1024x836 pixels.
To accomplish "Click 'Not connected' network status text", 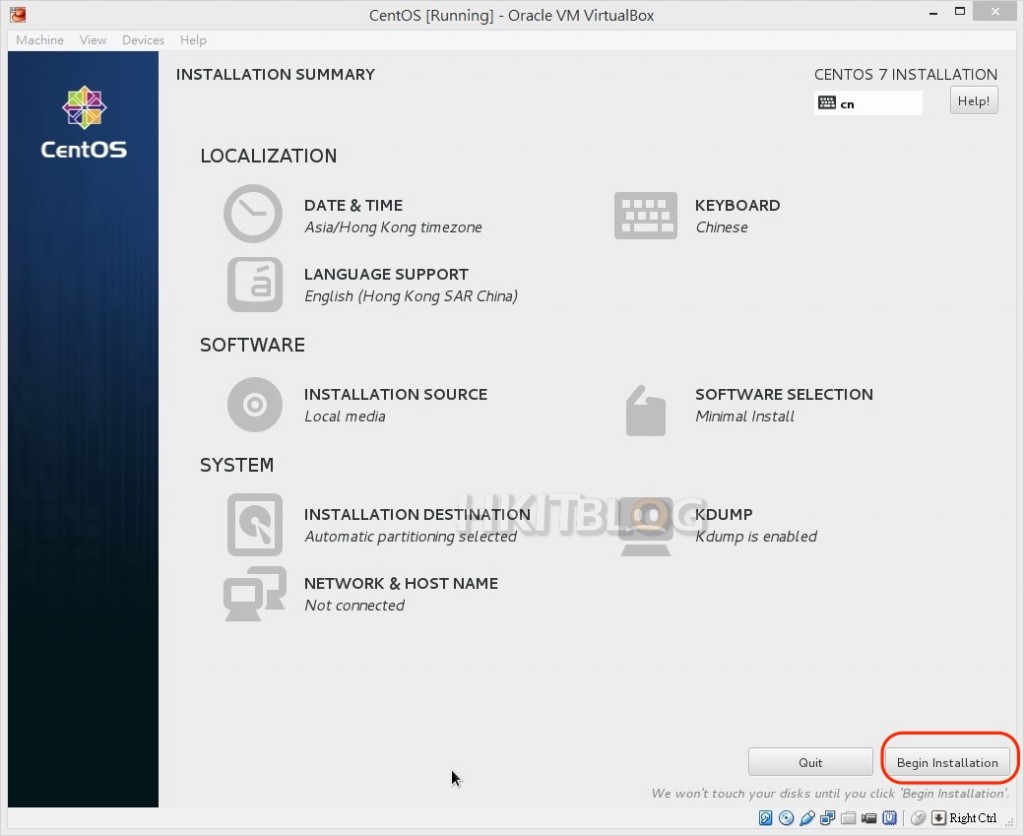I will [354, 605].
